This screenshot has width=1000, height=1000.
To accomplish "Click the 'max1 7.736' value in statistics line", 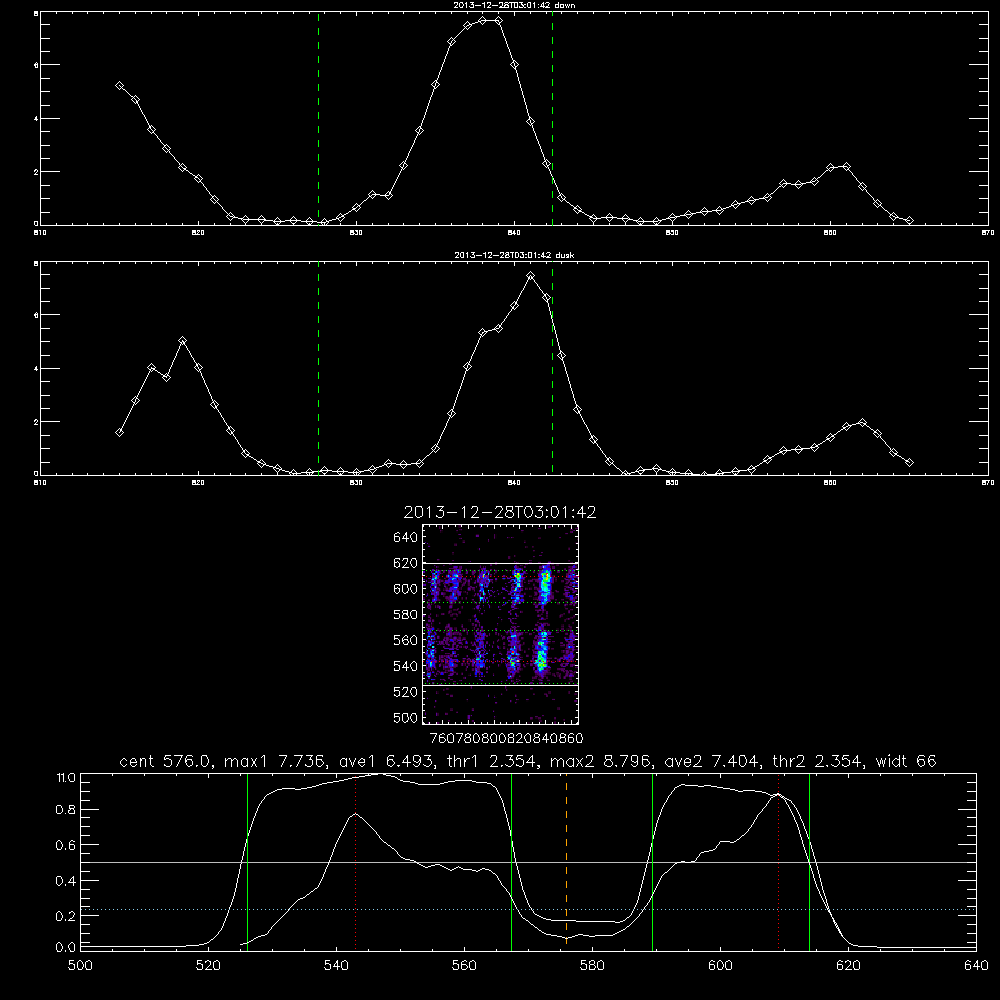I will pyautogui.click(x=275, y=761).
